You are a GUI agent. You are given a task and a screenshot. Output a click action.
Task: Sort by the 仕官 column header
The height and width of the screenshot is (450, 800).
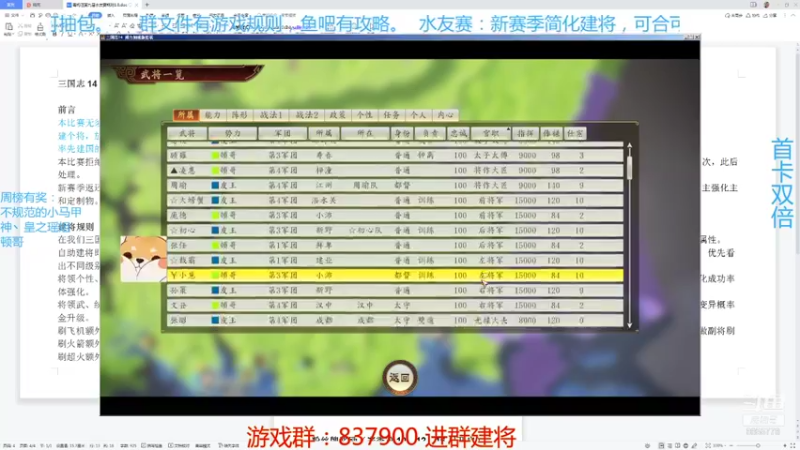(x=576, y=133)
